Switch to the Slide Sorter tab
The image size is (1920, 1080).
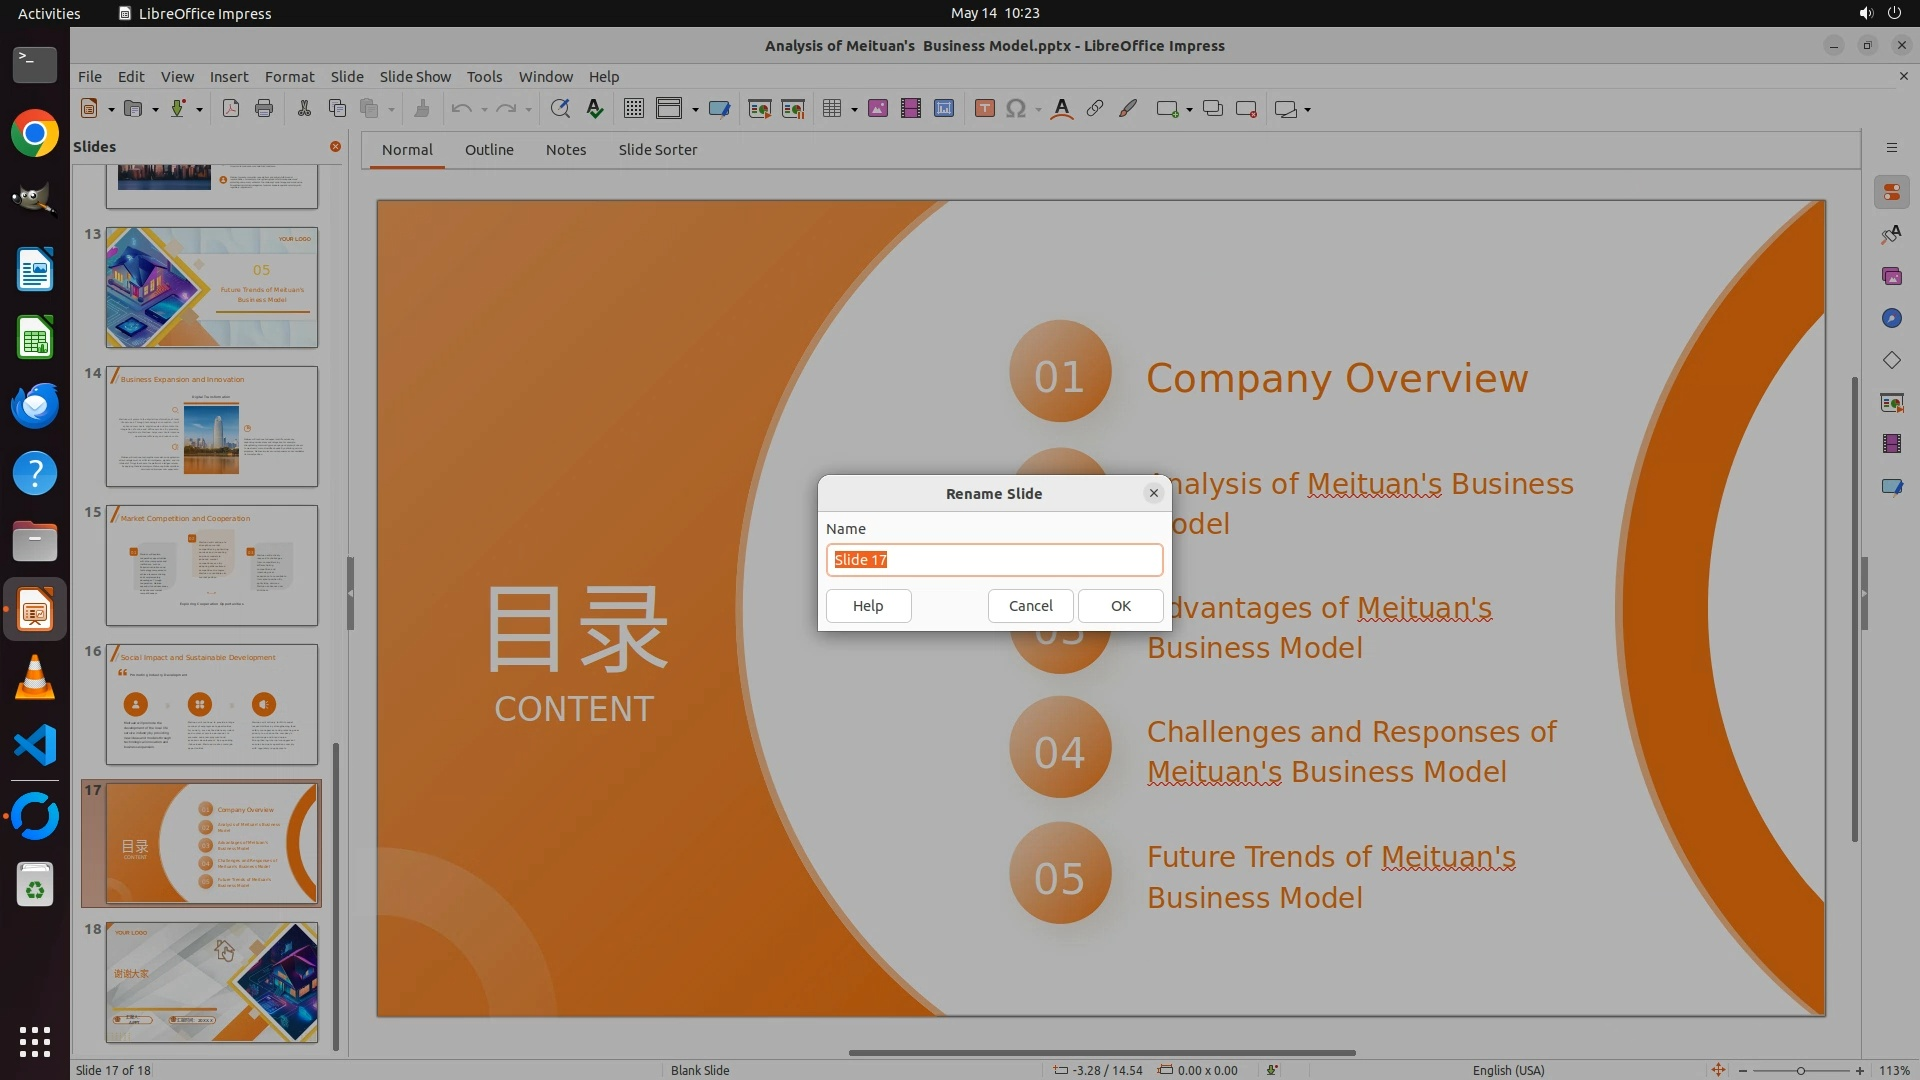(657, 150)
